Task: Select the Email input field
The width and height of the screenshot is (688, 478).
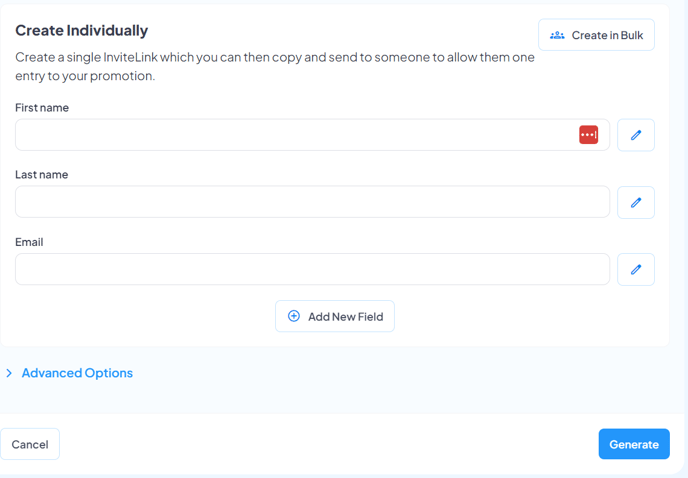Action: pos(312,269)
